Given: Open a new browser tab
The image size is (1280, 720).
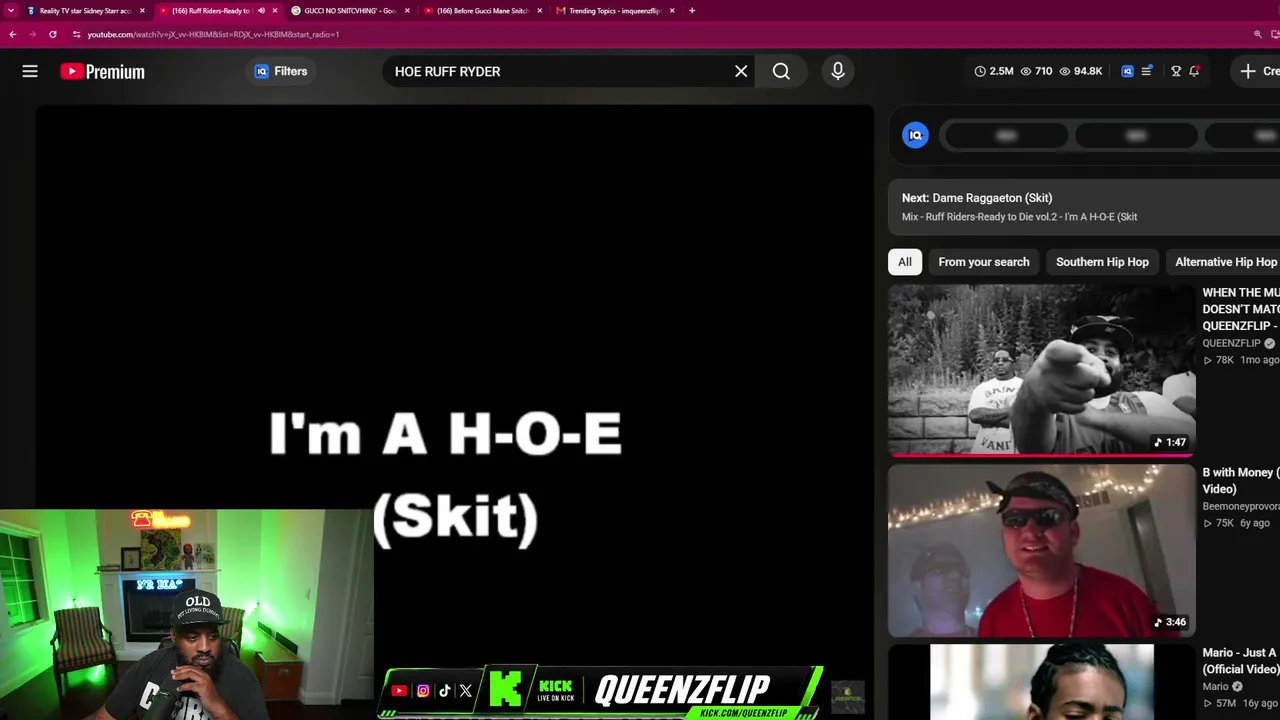Looking at the screenshot, I should coord(692,11).
